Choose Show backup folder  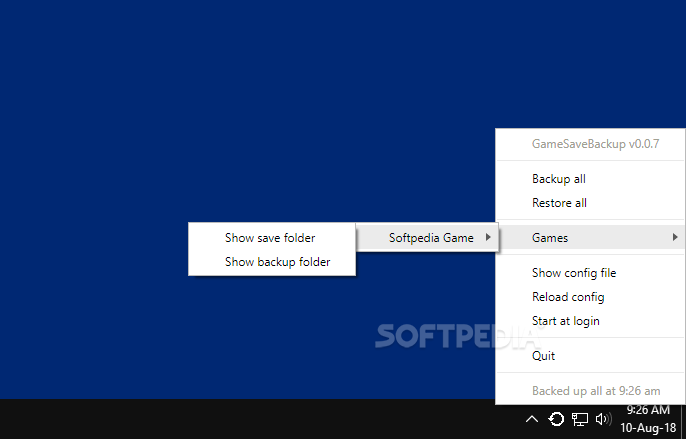tap(272, 262)
